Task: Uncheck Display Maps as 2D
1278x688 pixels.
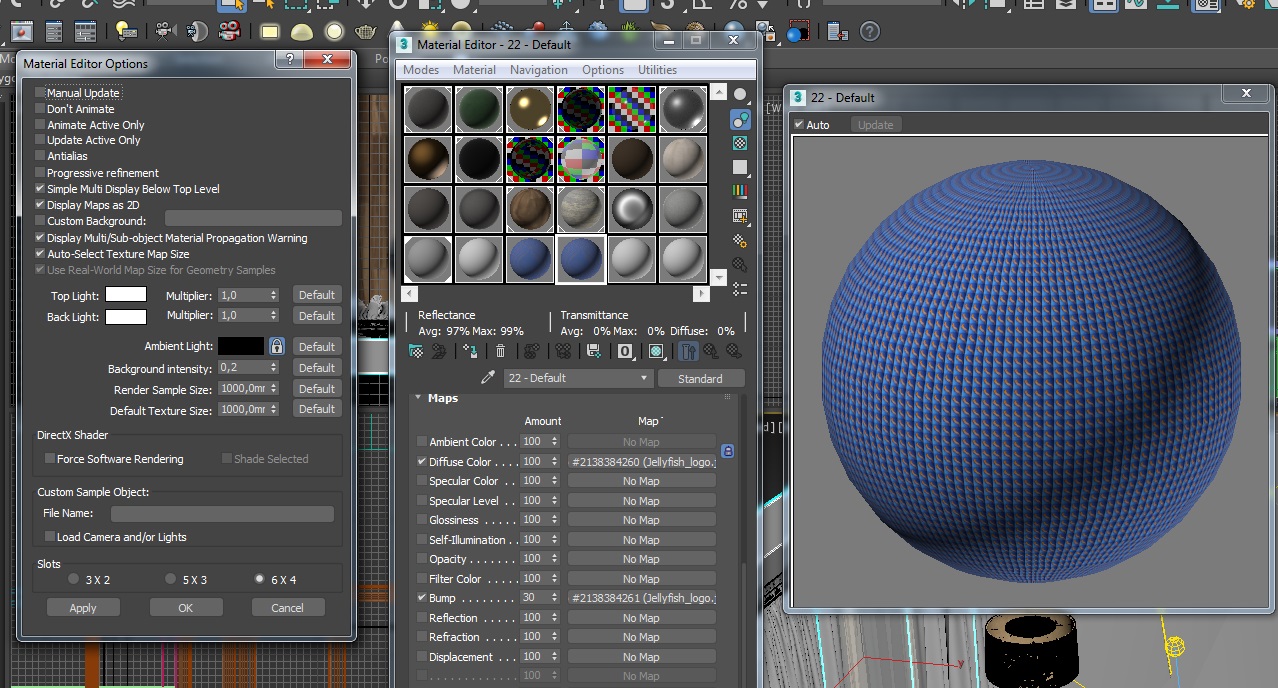Action: [41, 205]
